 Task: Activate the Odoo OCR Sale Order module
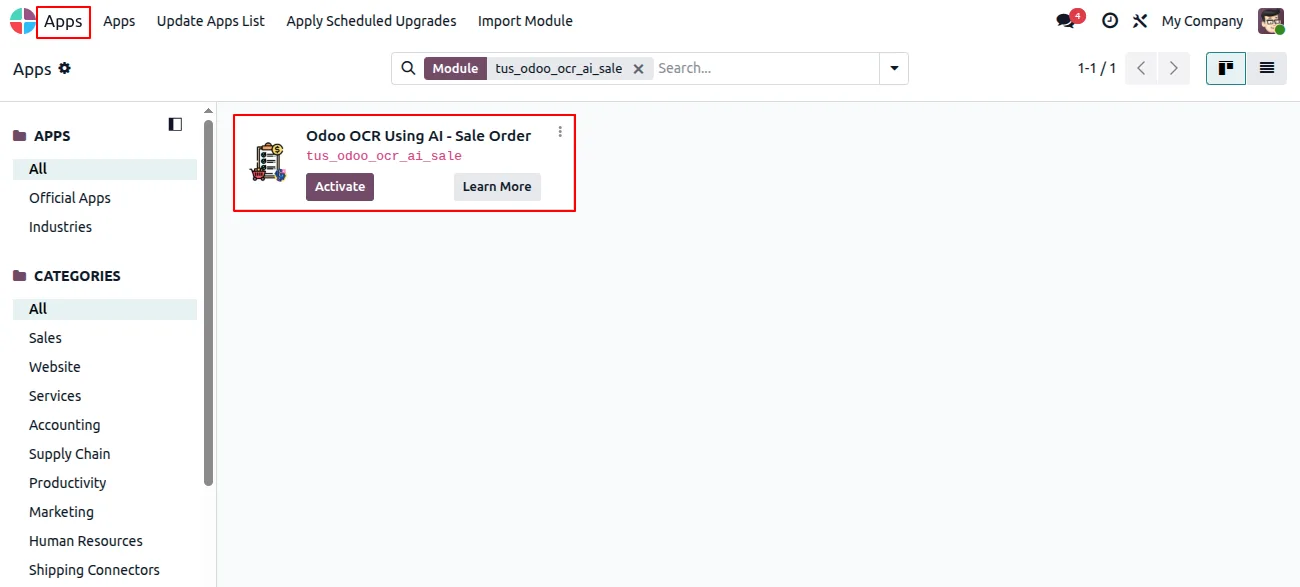coord(340,187)
